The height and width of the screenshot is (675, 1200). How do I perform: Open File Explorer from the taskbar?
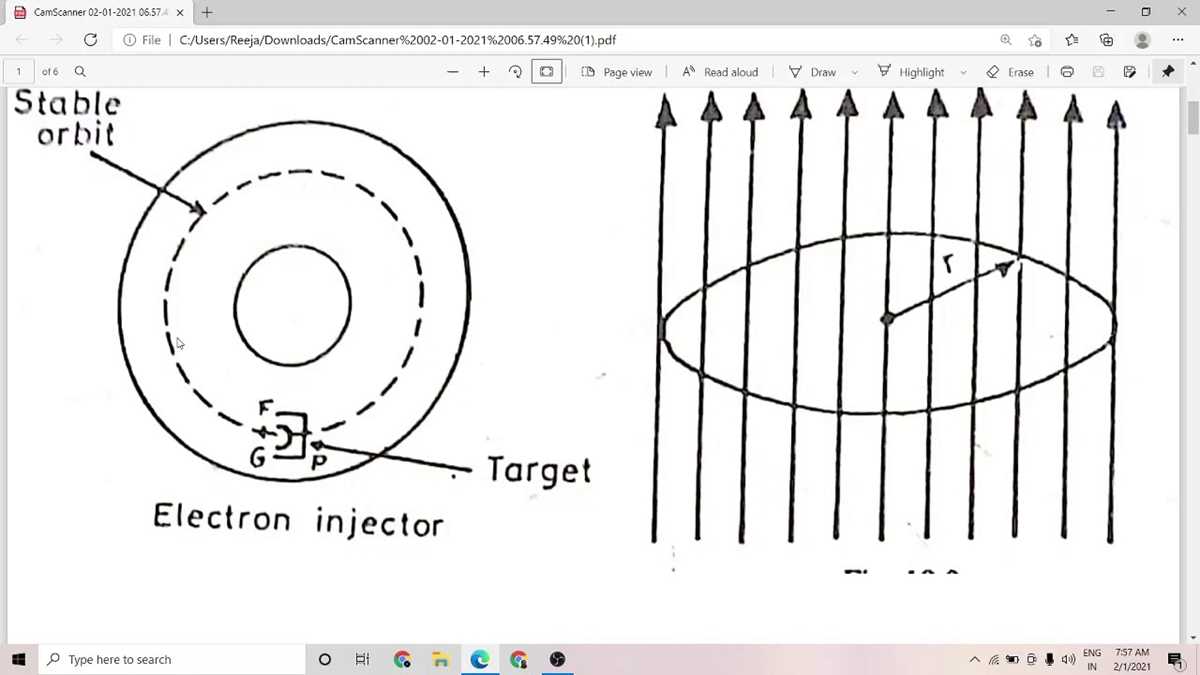click(x=440, y=659)
